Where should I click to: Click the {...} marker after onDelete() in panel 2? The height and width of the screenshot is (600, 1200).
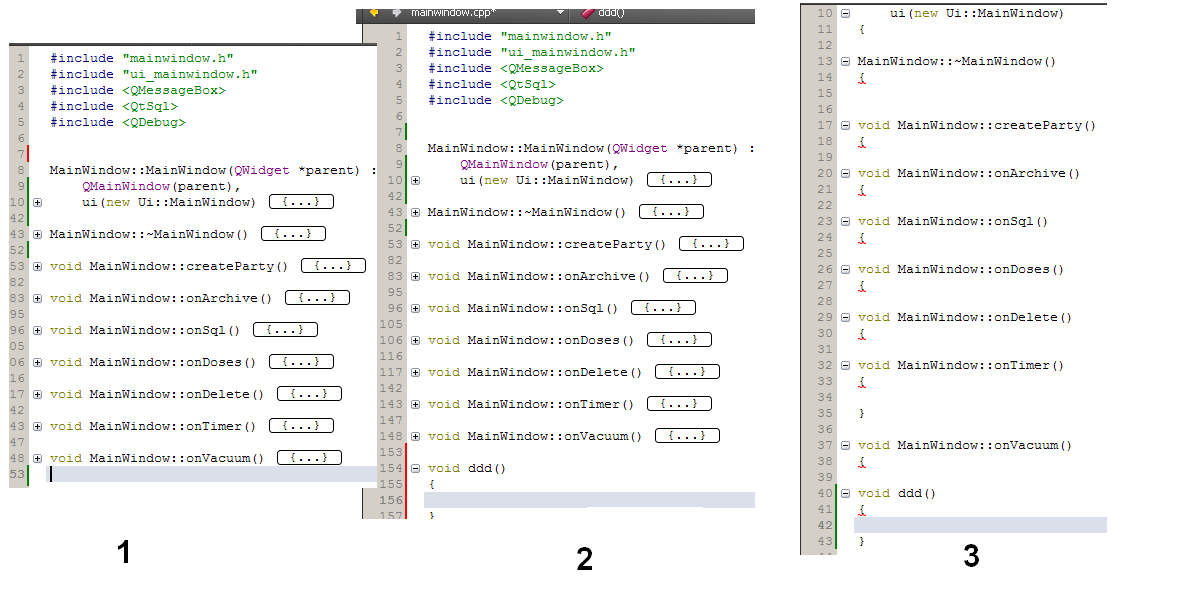(687, 372)
